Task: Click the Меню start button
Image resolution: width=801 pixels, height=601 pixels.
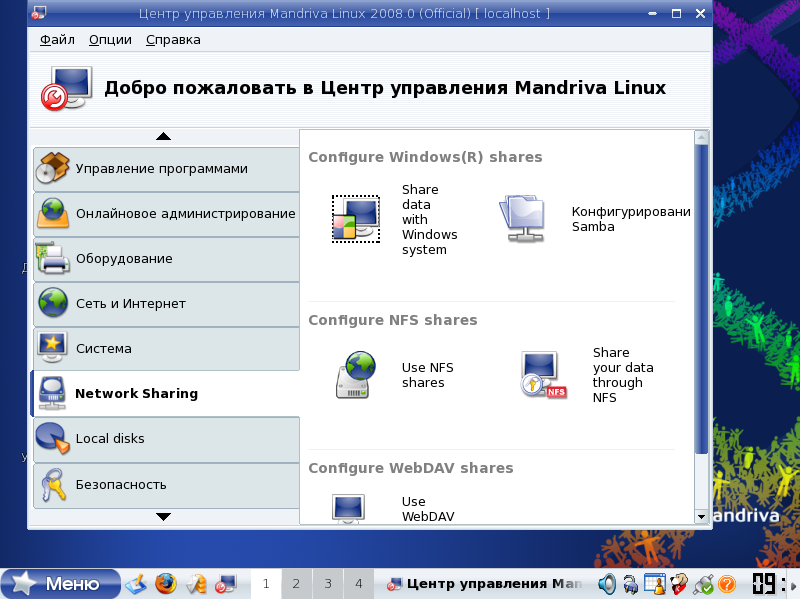Action: point(61,584)
